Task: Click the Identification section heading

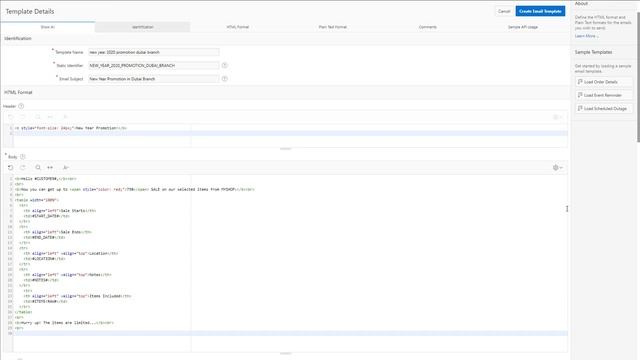Action: tap(18, 38)
